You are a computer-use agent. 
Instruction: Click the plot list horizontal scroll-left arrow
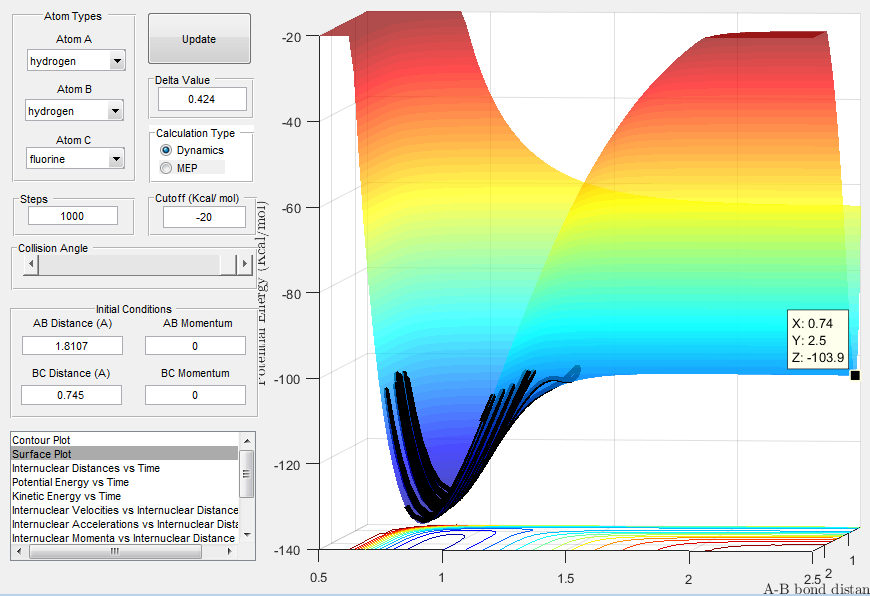pos(19,552)
